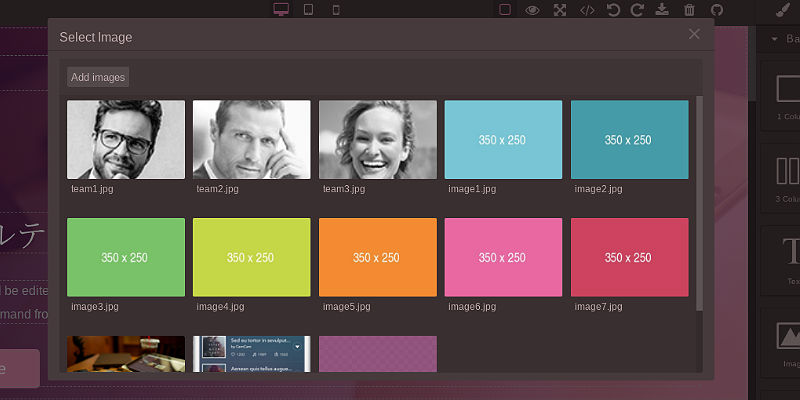Click the image6.jpg file name
Viewport: 800px width, 400px height.
[472, 307]
